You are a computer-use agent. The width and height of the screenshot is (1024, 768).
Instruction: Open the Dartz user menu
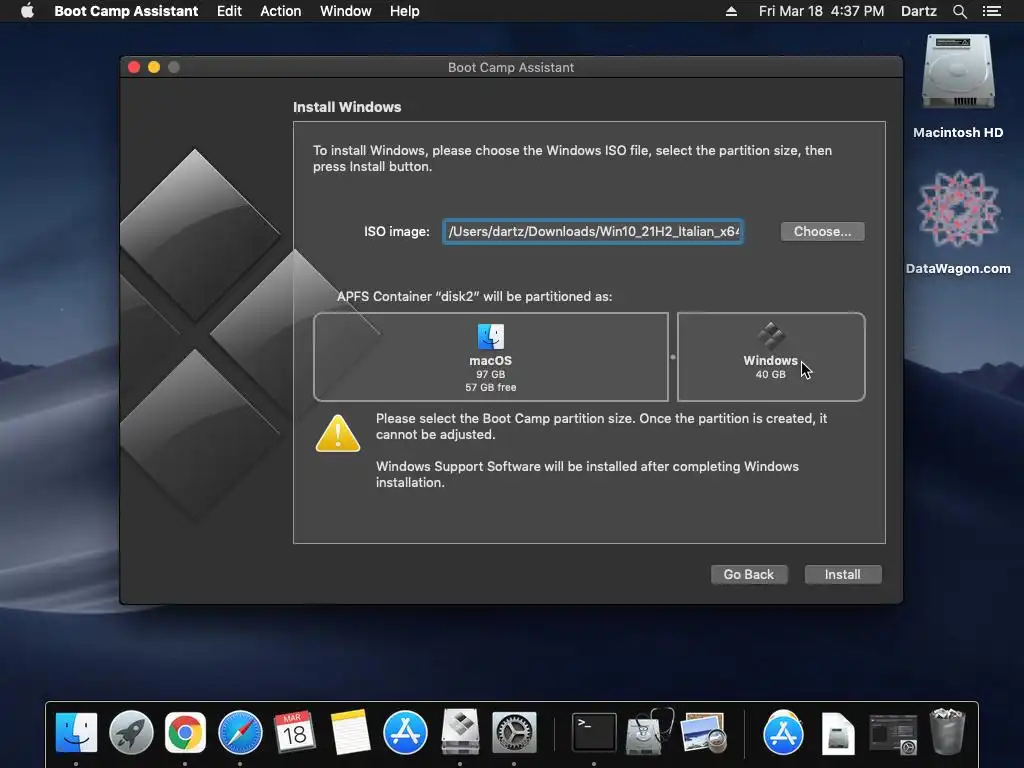[918, 11]
